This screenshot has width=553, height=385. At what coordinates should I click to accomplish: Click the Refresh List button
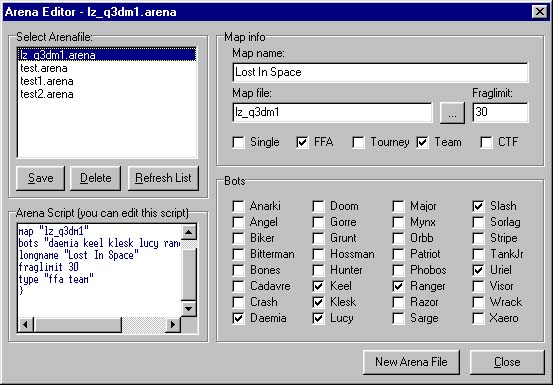(x=163, y=178)
